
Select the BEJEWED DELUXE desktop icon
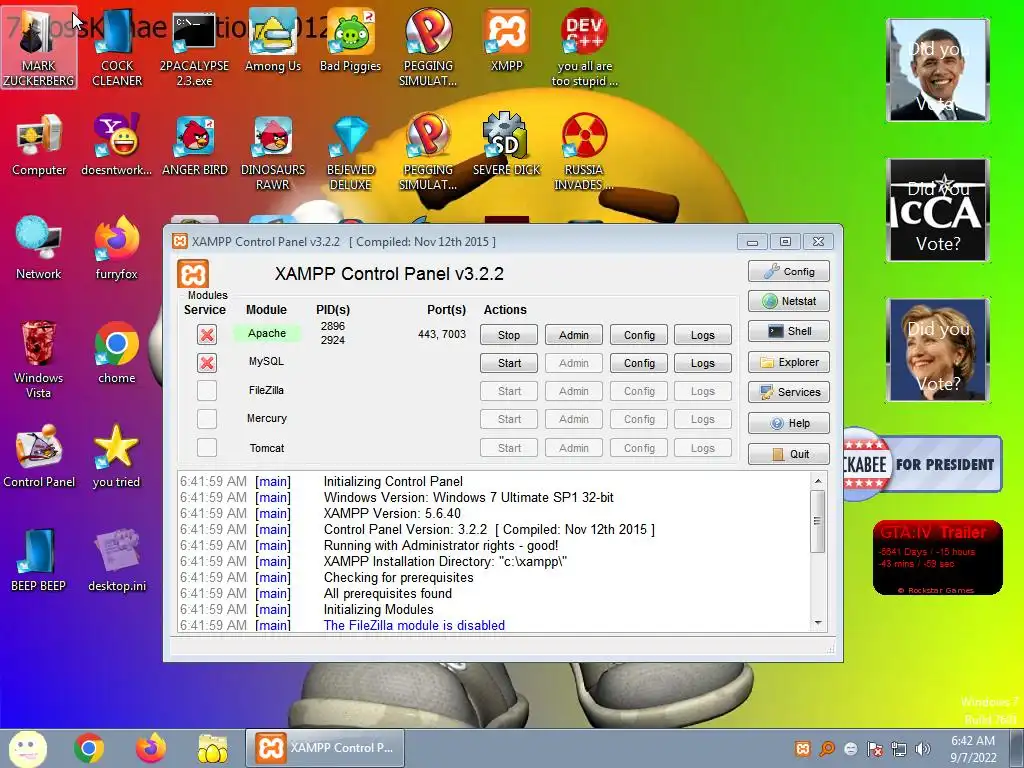351,153
